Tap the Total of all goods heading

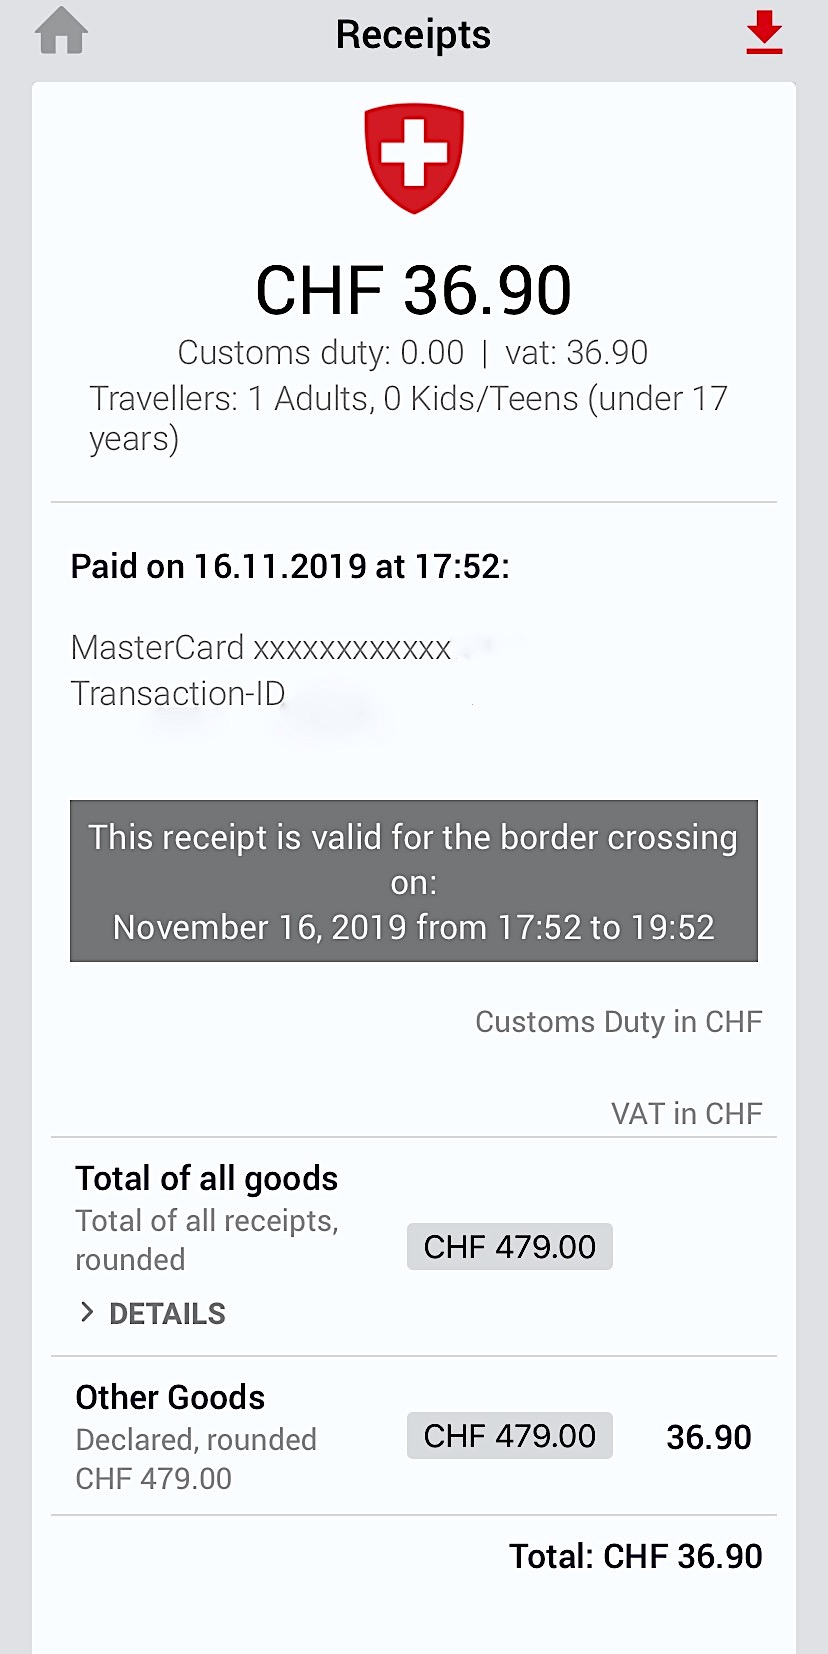[207, 1179]
